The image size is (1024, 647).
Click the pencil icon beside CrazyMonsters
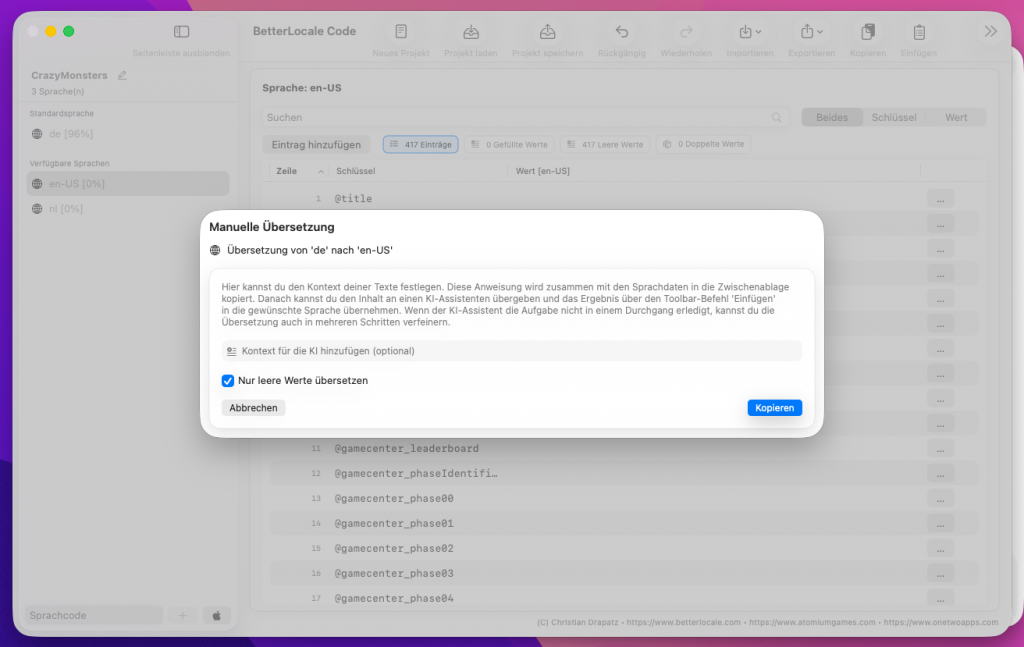123,75
